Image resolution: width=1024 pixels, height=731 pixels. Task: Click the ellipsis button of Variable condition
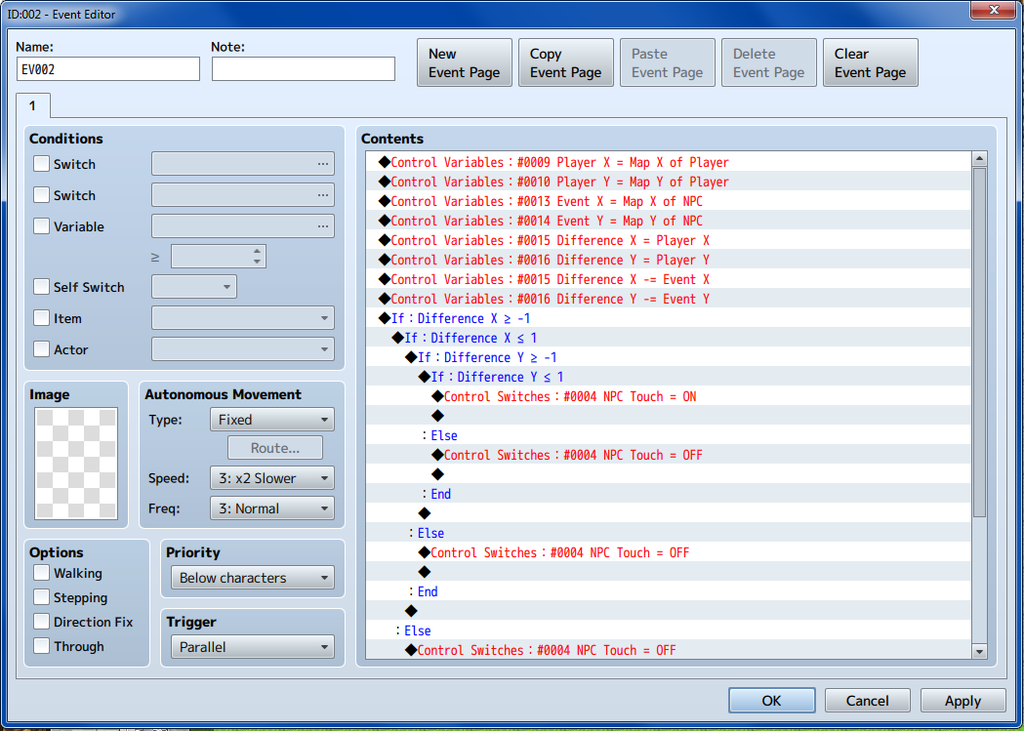coord(322,227)
